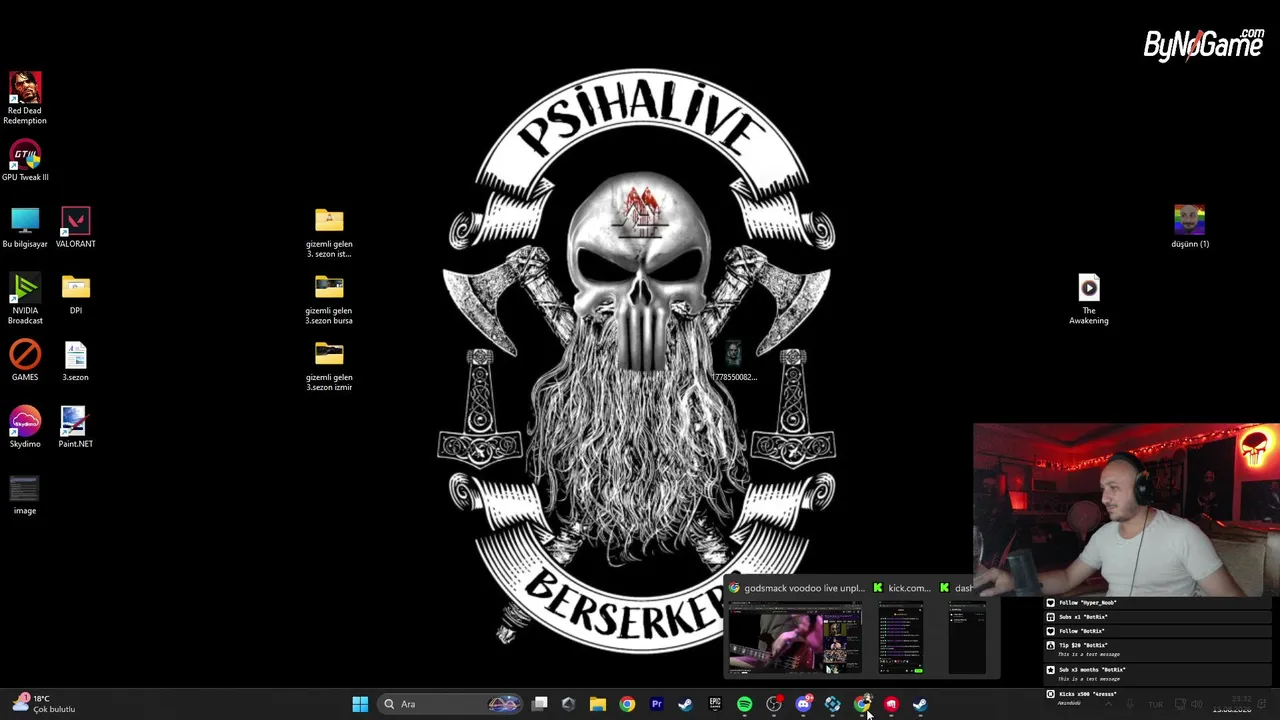
Task: Select the VALORANT desktop shortcut
Action: coord(76,228)
